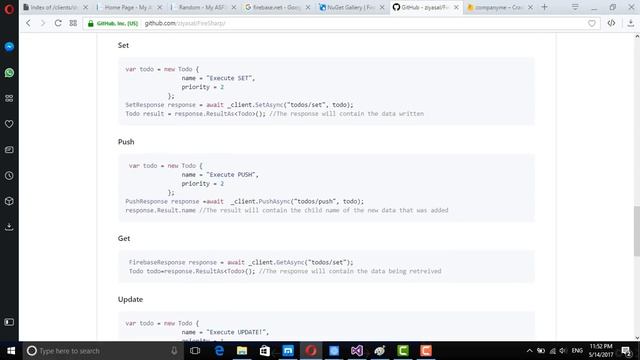Click the page vertical scrollbar thumb
Image resolution: width=640 pixels, height=360 pixels.
pos(637,231)
